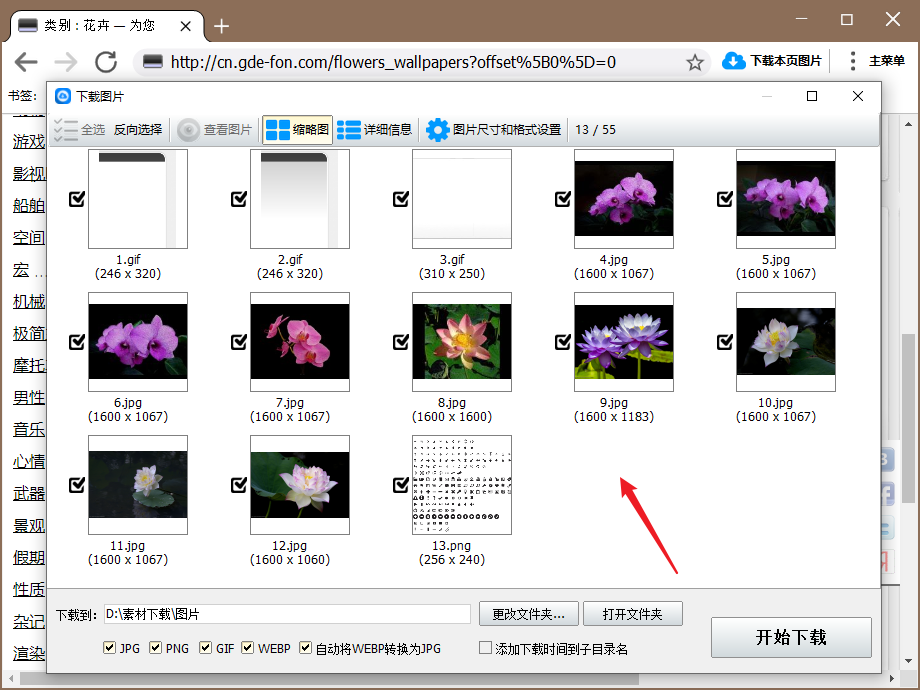Screen dimensions: 920x690
Task: Select the 4.jpg purple orchid thumbnail
Action: point(624,199)
